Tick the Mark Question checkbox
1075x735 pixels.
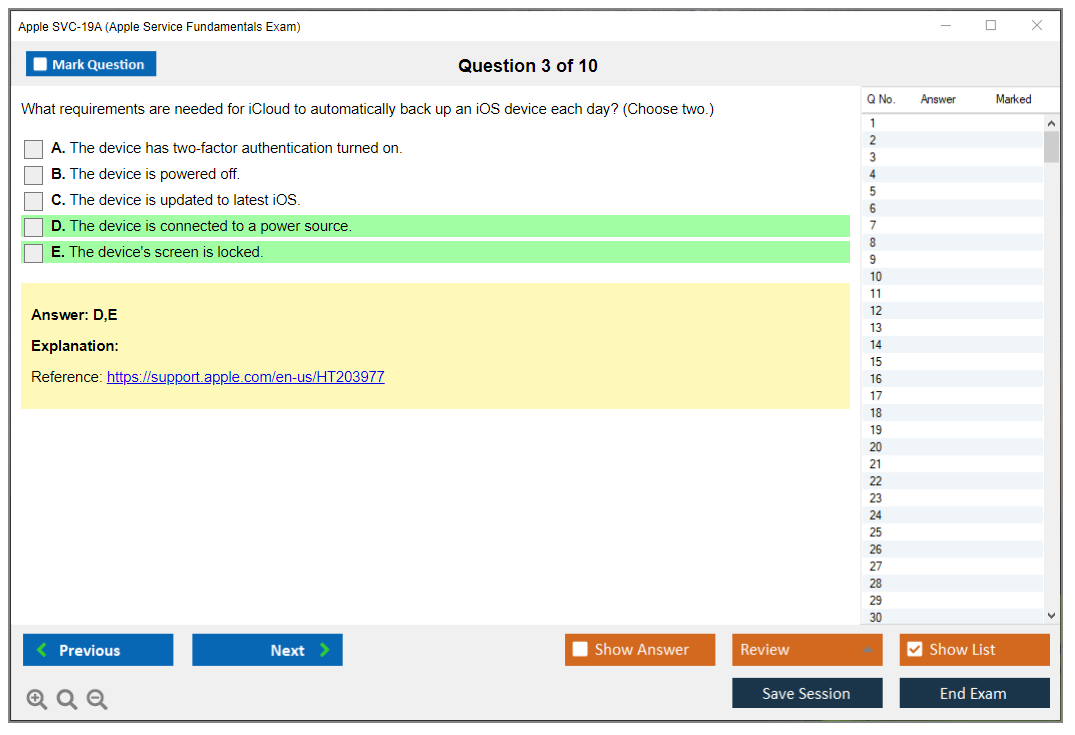pyautogui.click(x=40, y=65)
